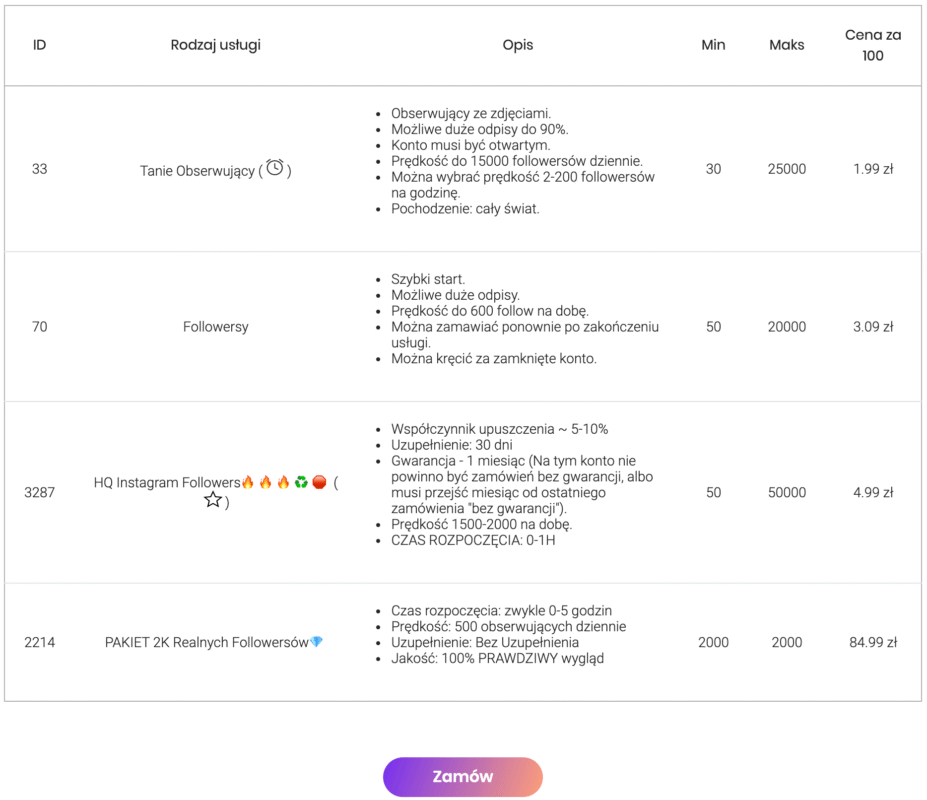The height and width of the screenshot is (800, 927).
Task: Click the ID column header
Action: click(40, 45)
